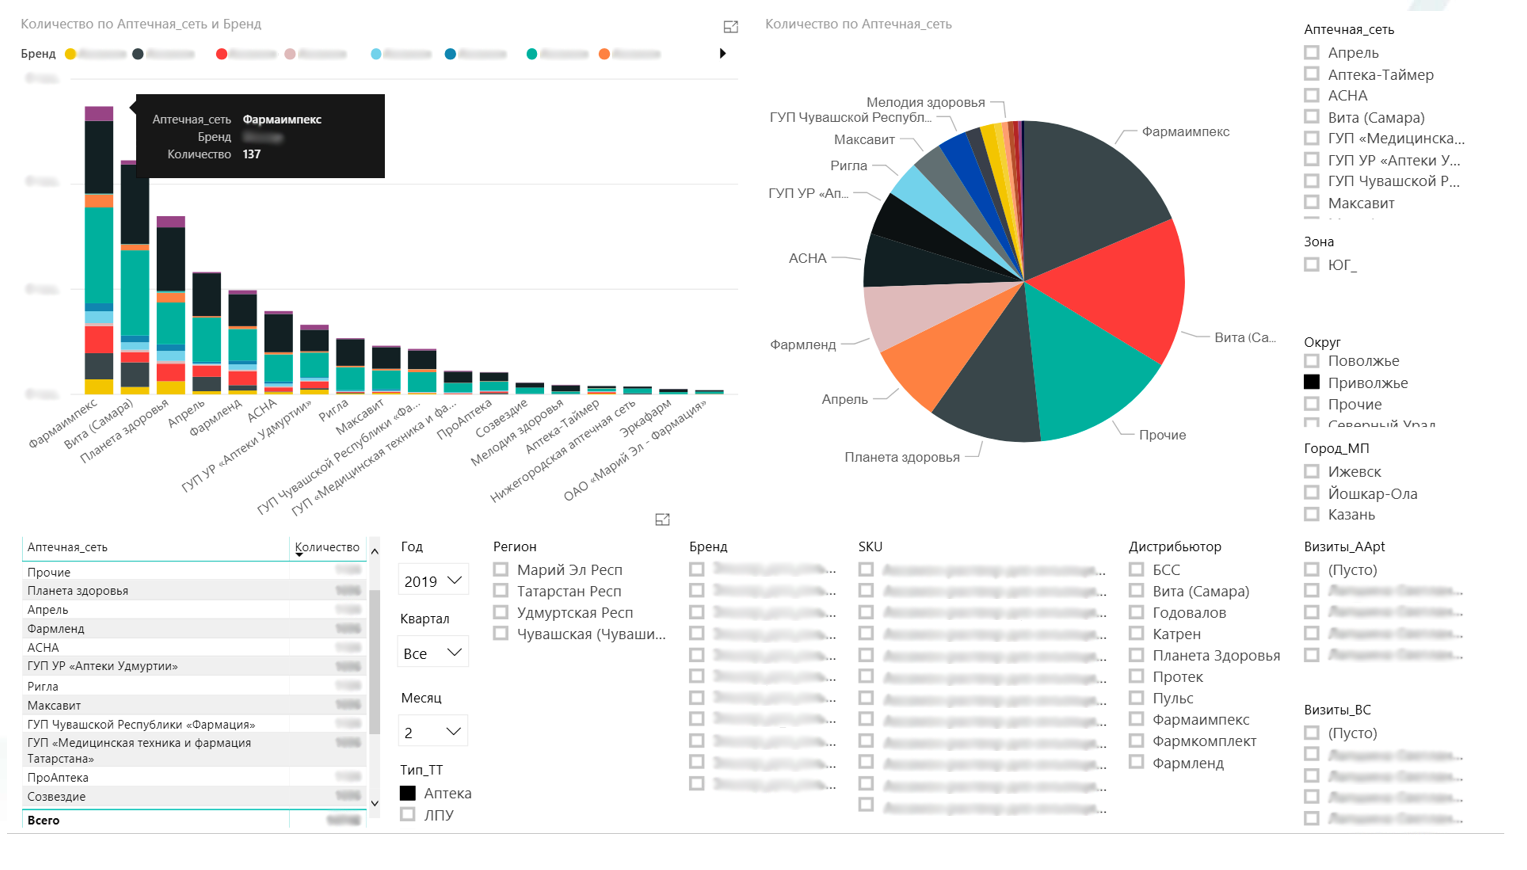Viewport: 1527px width, 870px height.
Task: Tick Апрель pharmacy chain checkbox
Action: click(x=1312, y=52)
